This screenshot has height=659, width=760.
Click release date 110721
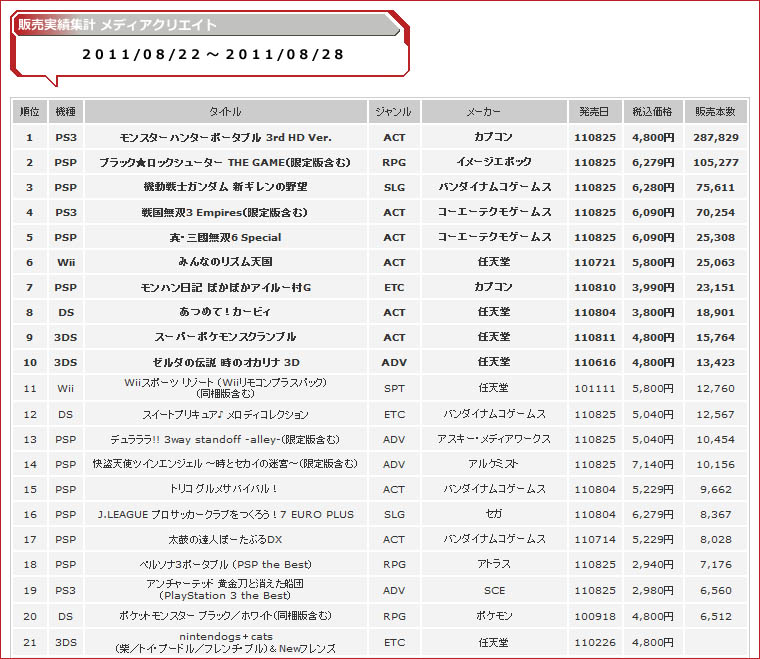click(x=595, y=263)
